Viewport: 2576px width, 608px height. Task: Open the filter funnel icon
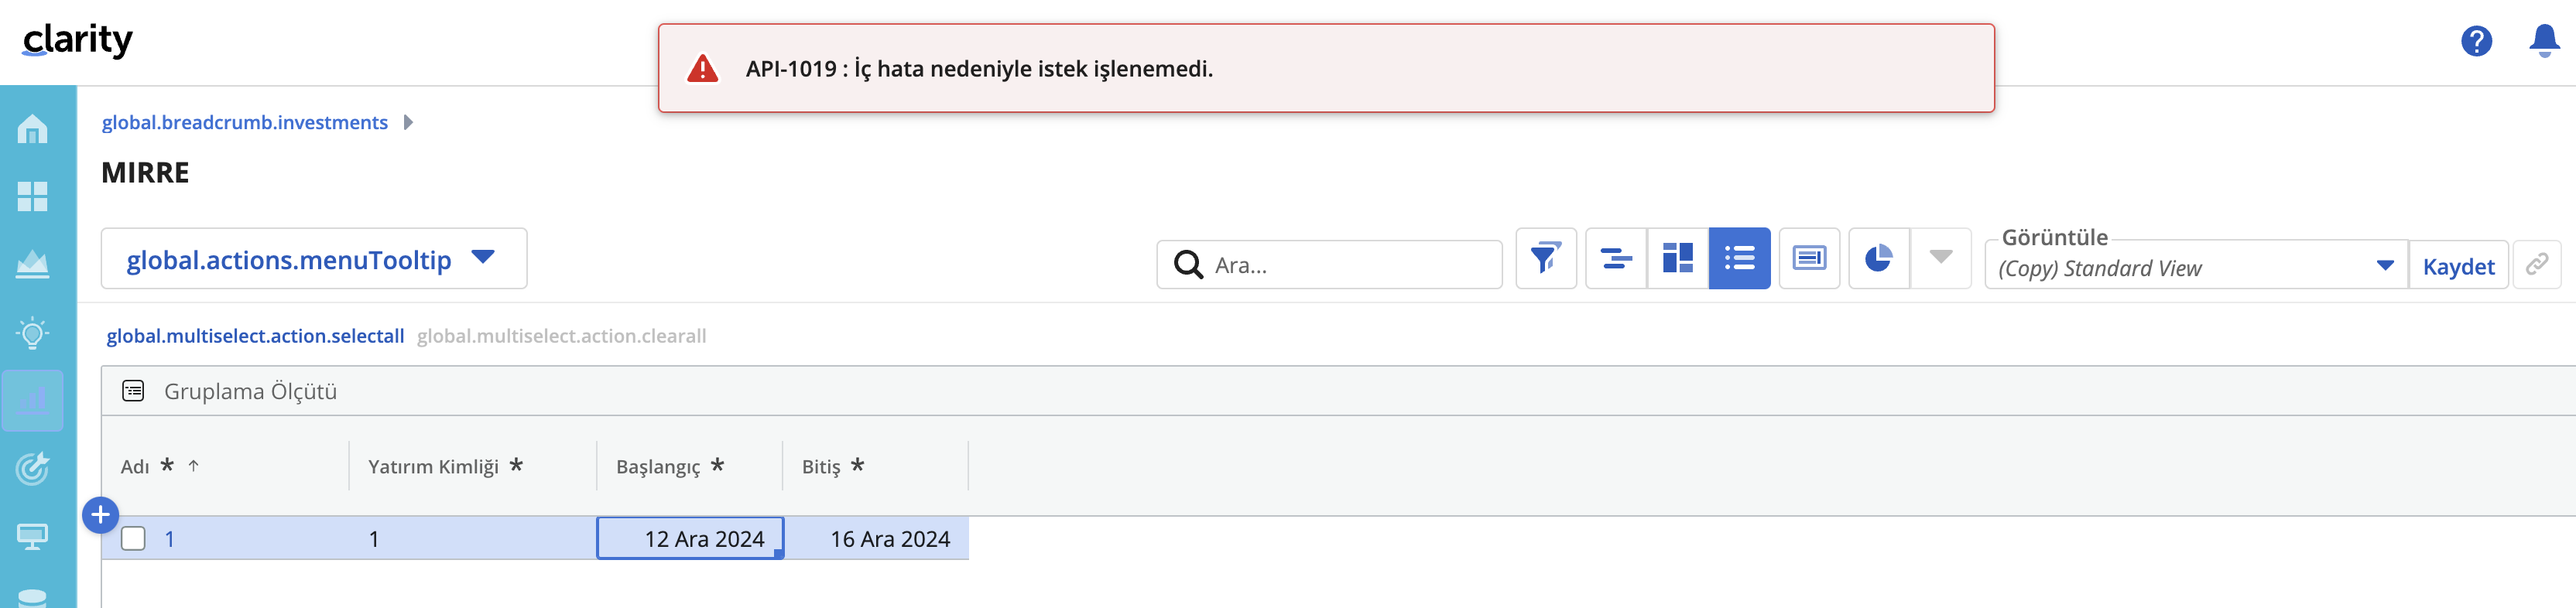[x=1545, y=258]
